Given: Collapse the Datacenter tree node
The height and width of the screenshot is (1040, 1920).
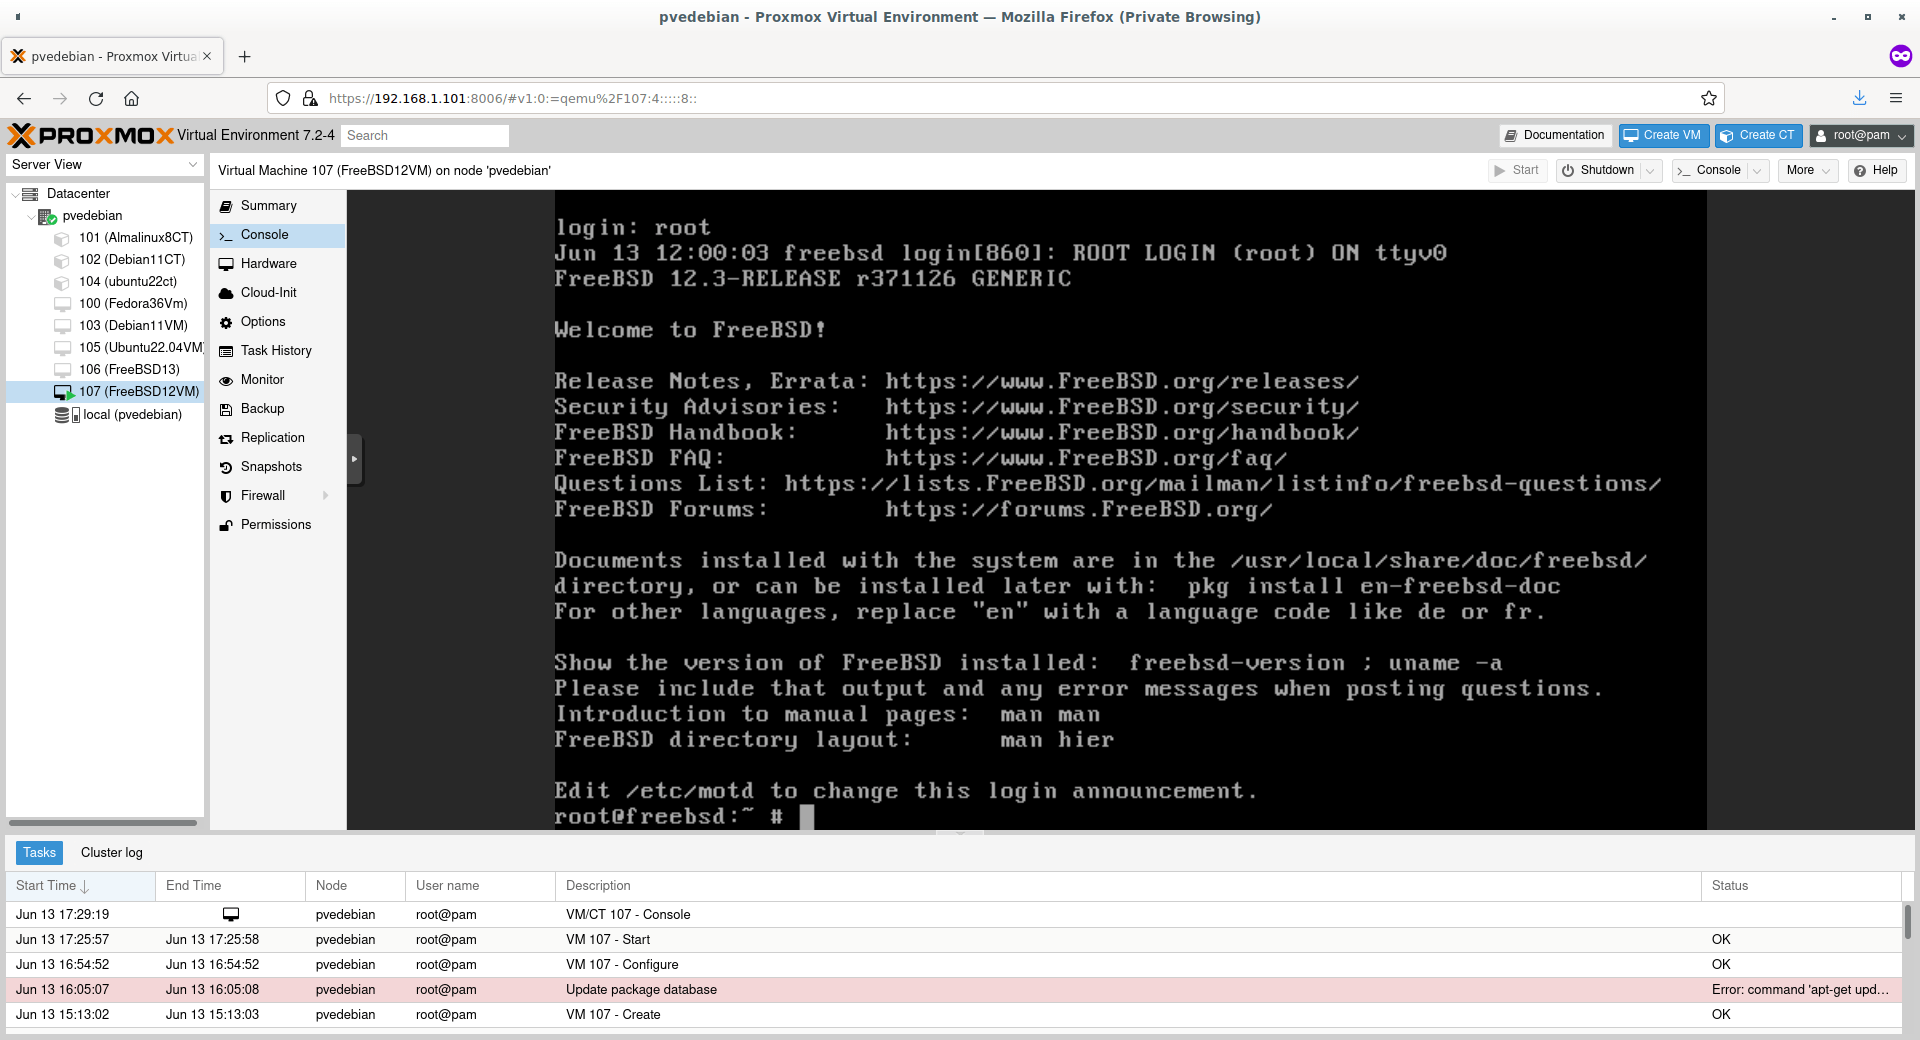Looking at the screenshot, I should coord(15,194).
